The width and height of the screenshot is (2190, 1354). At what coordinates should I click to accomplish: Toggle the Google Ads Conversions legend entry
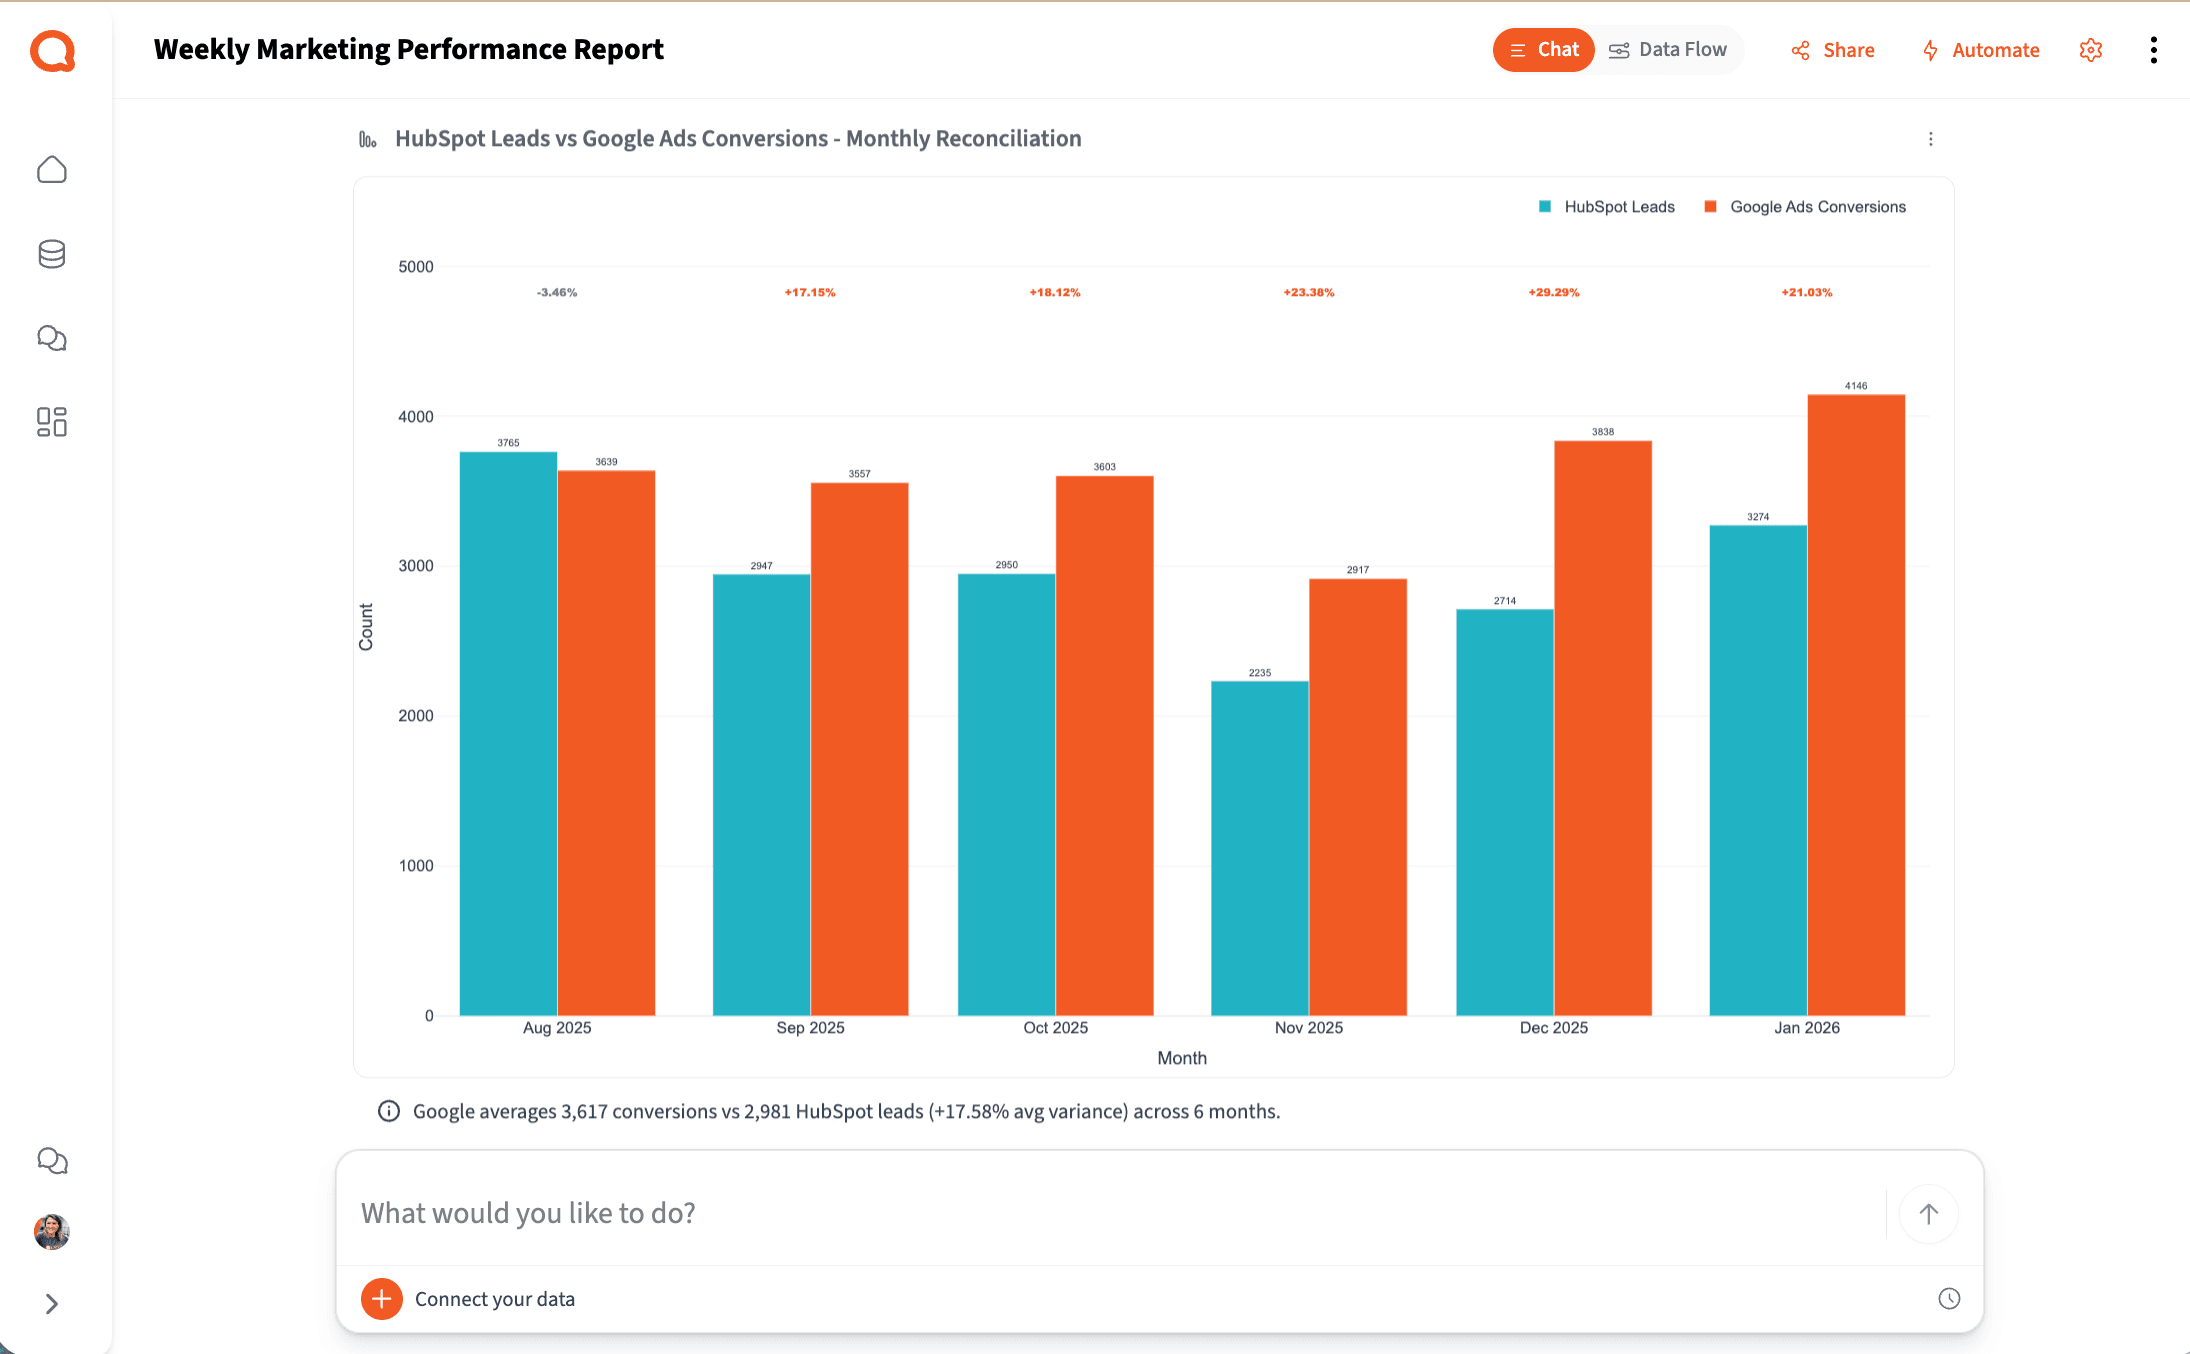(1804, 206)
